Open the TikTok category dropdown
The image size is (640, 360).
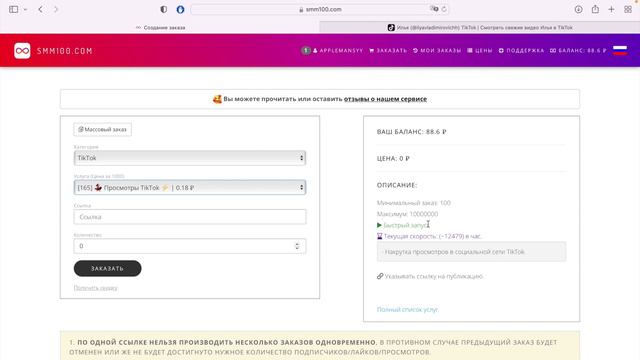(190, 158)
